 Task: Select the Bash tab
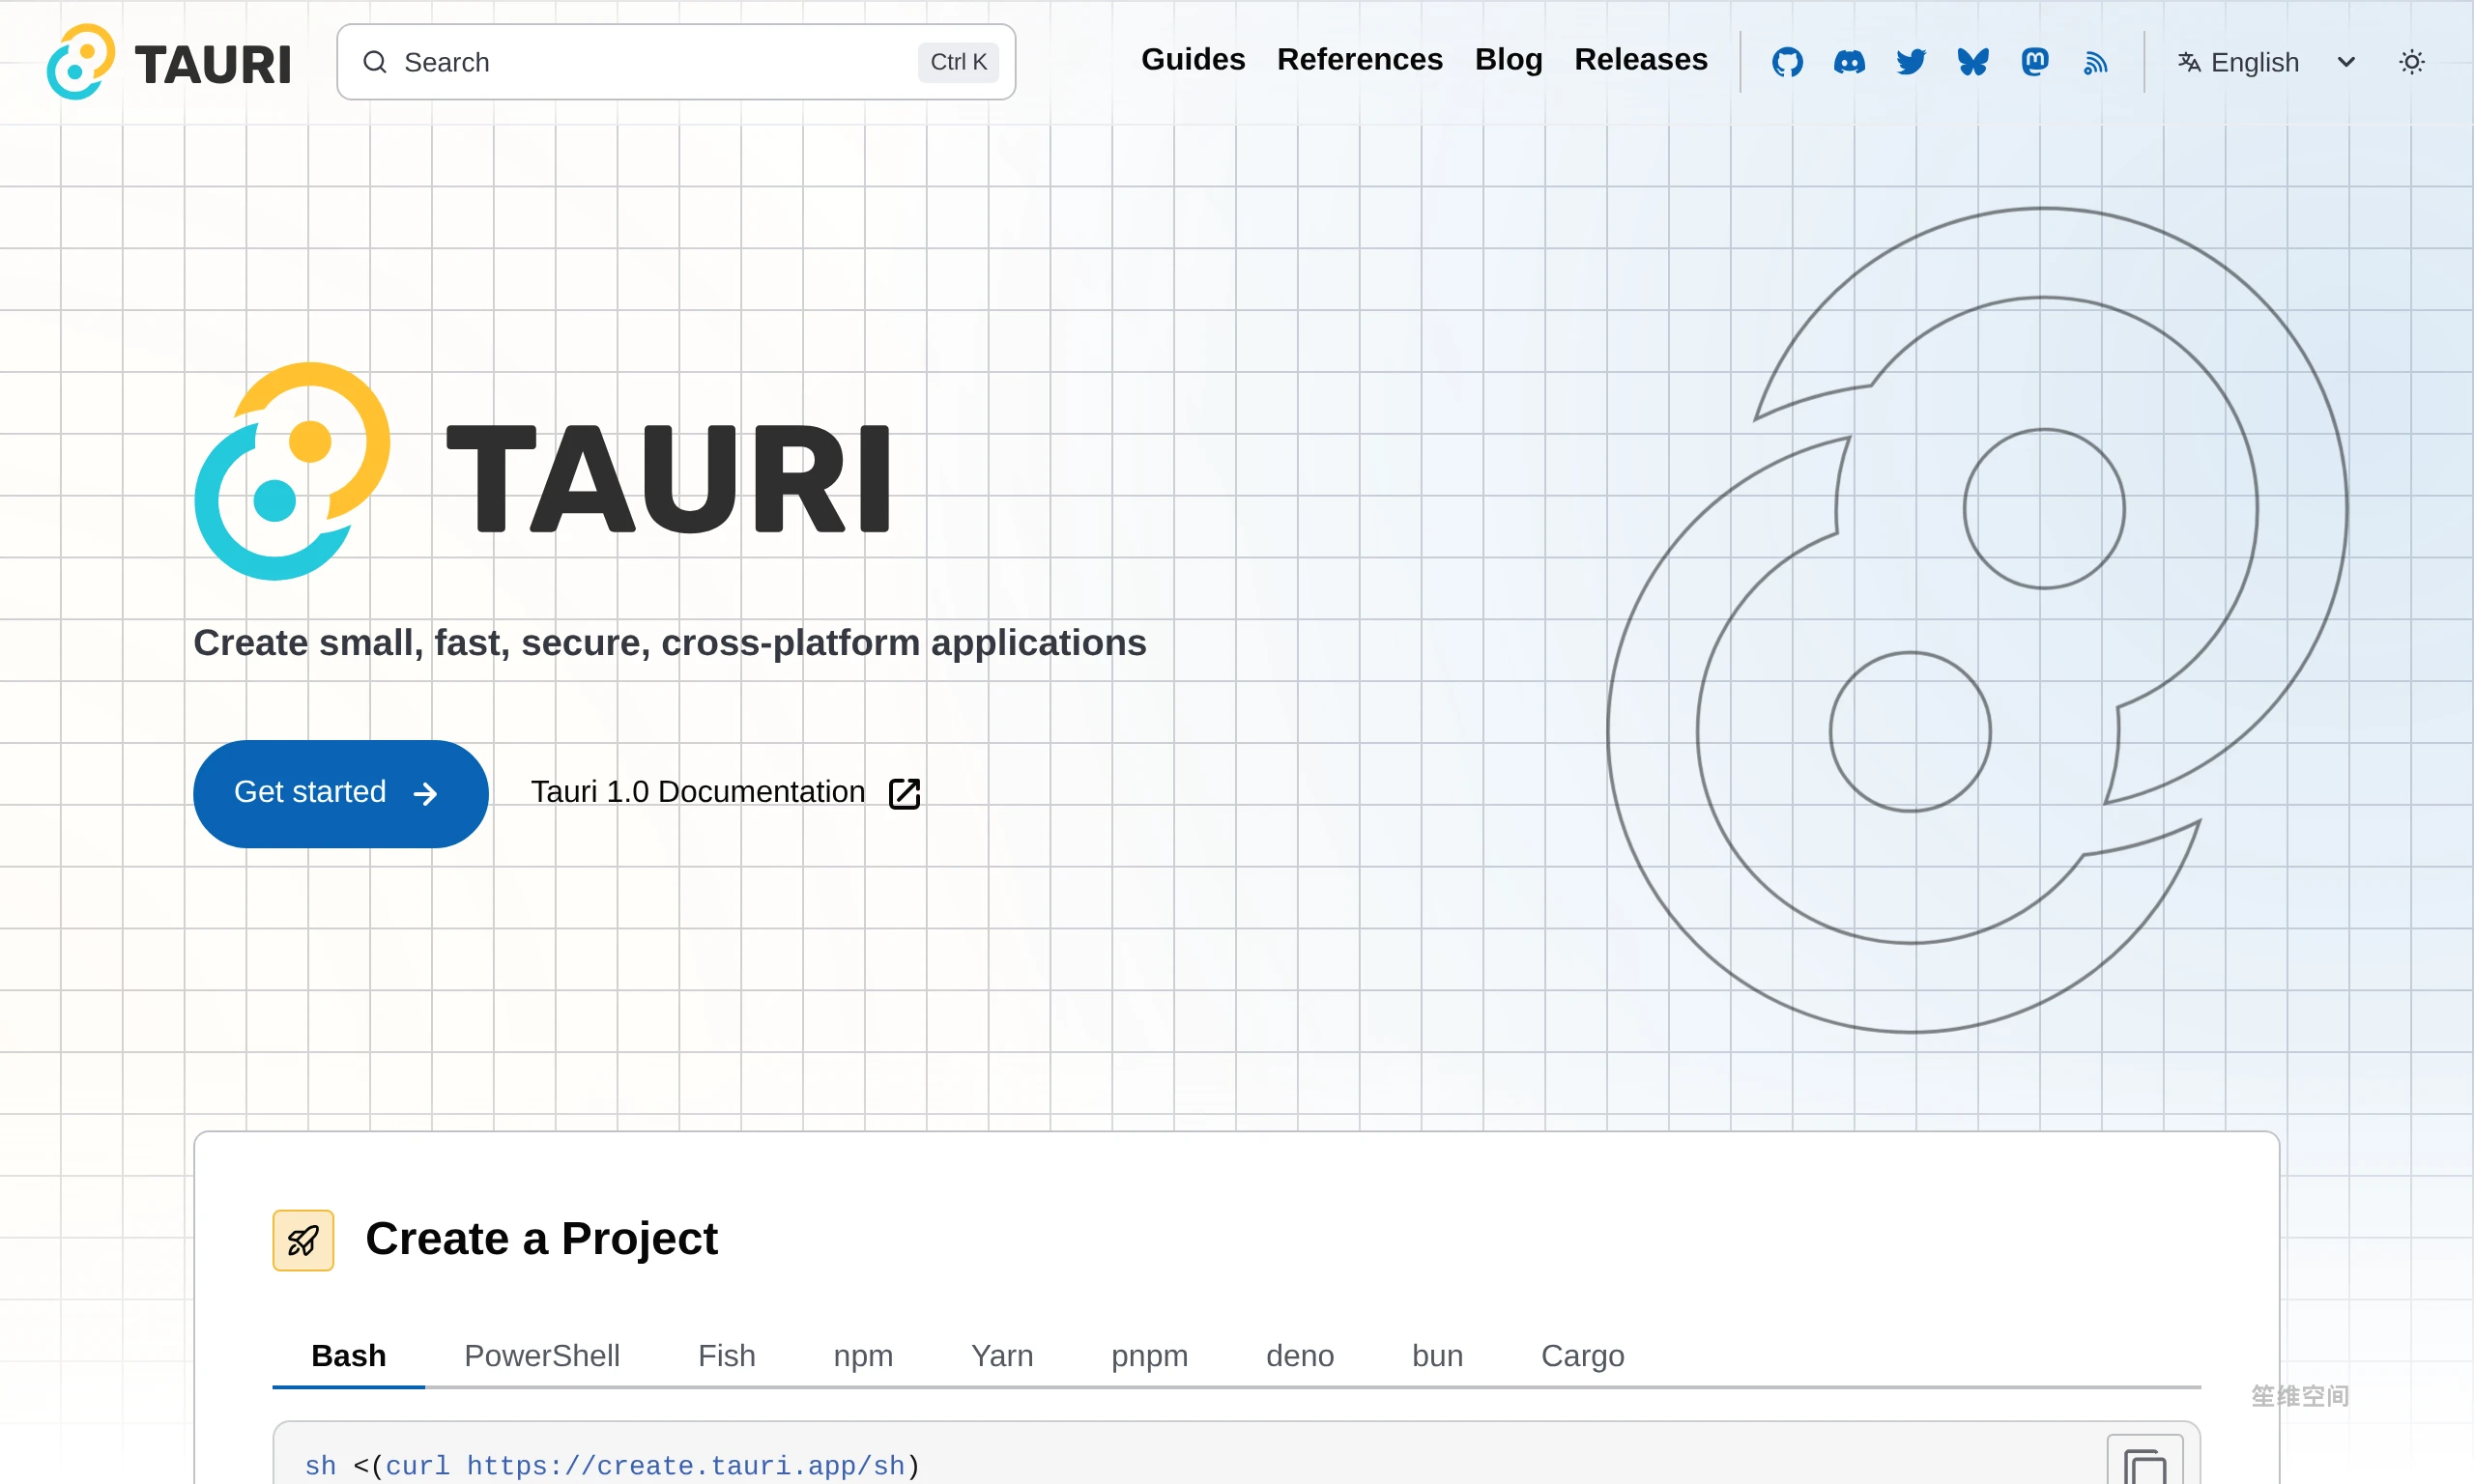coord(349,1356)
